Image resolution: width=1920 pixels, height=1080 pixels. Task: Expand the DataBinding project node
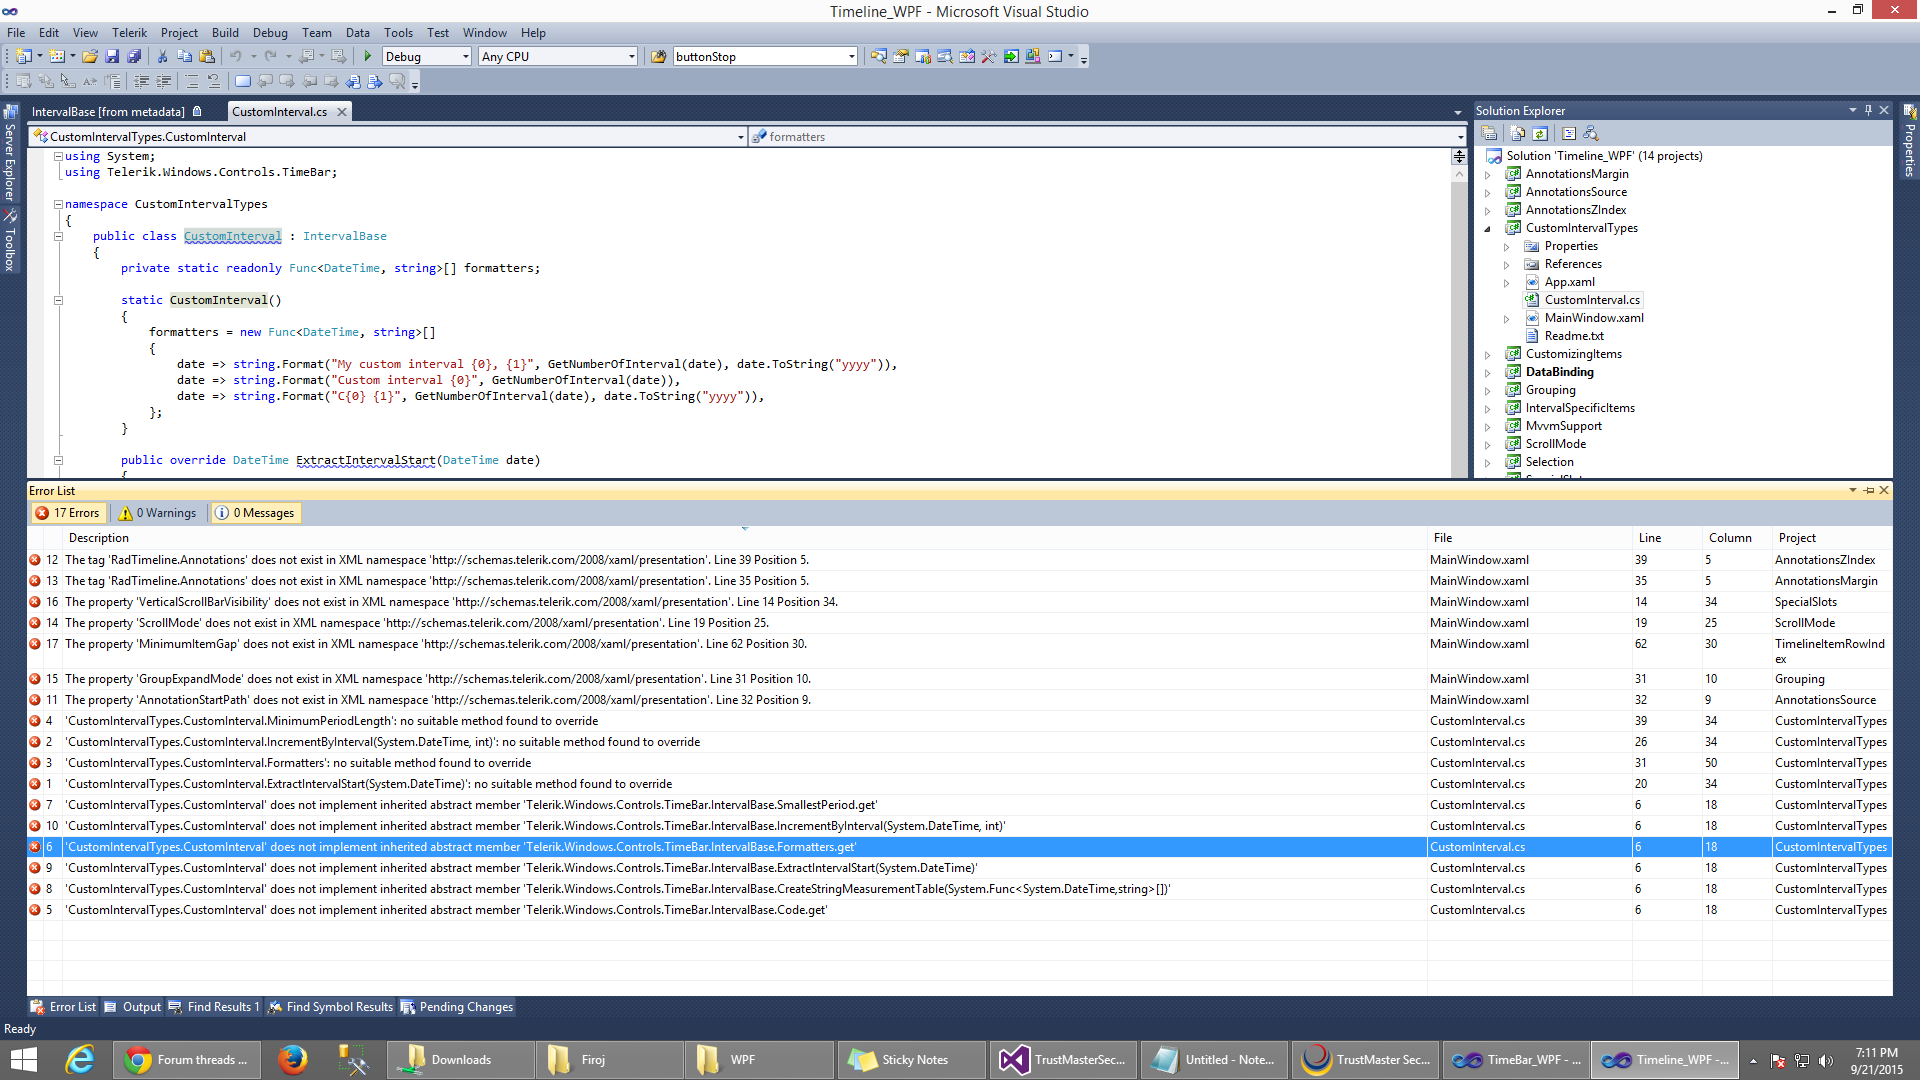tap(1488, 372)
